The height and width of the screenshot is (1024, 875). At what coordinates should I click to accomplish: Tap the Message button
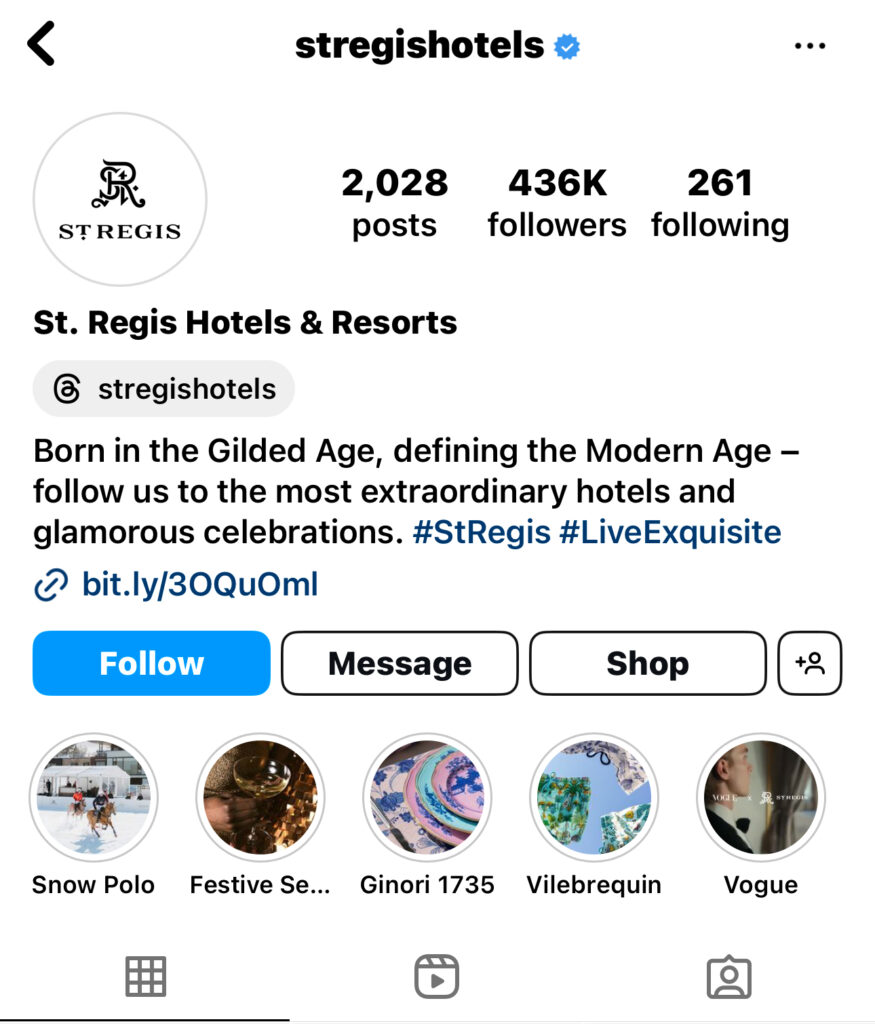coord(400,663)
